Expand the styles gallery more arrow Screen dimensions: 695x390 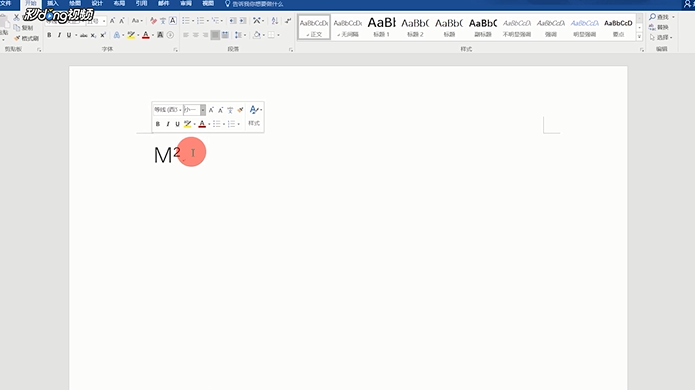[x=639, y=37]
